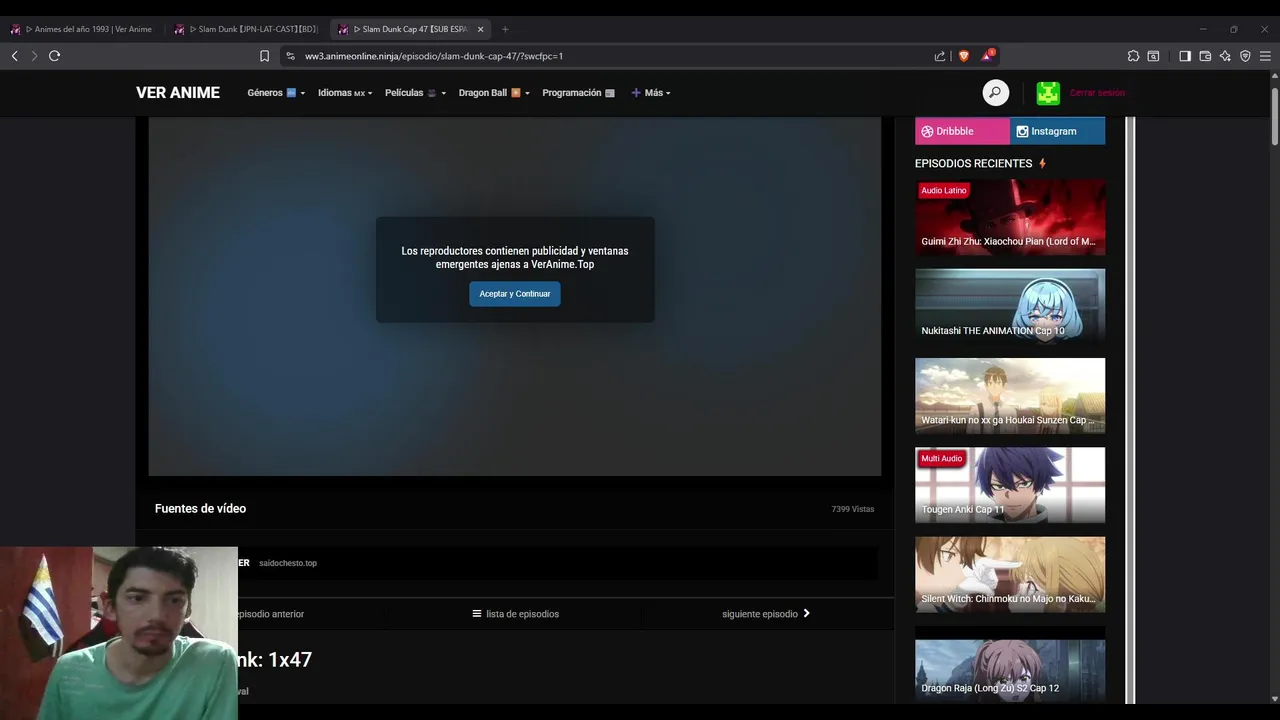Open the Dribbble social button
The image size is (1280, 720).
tap(962, 131)
